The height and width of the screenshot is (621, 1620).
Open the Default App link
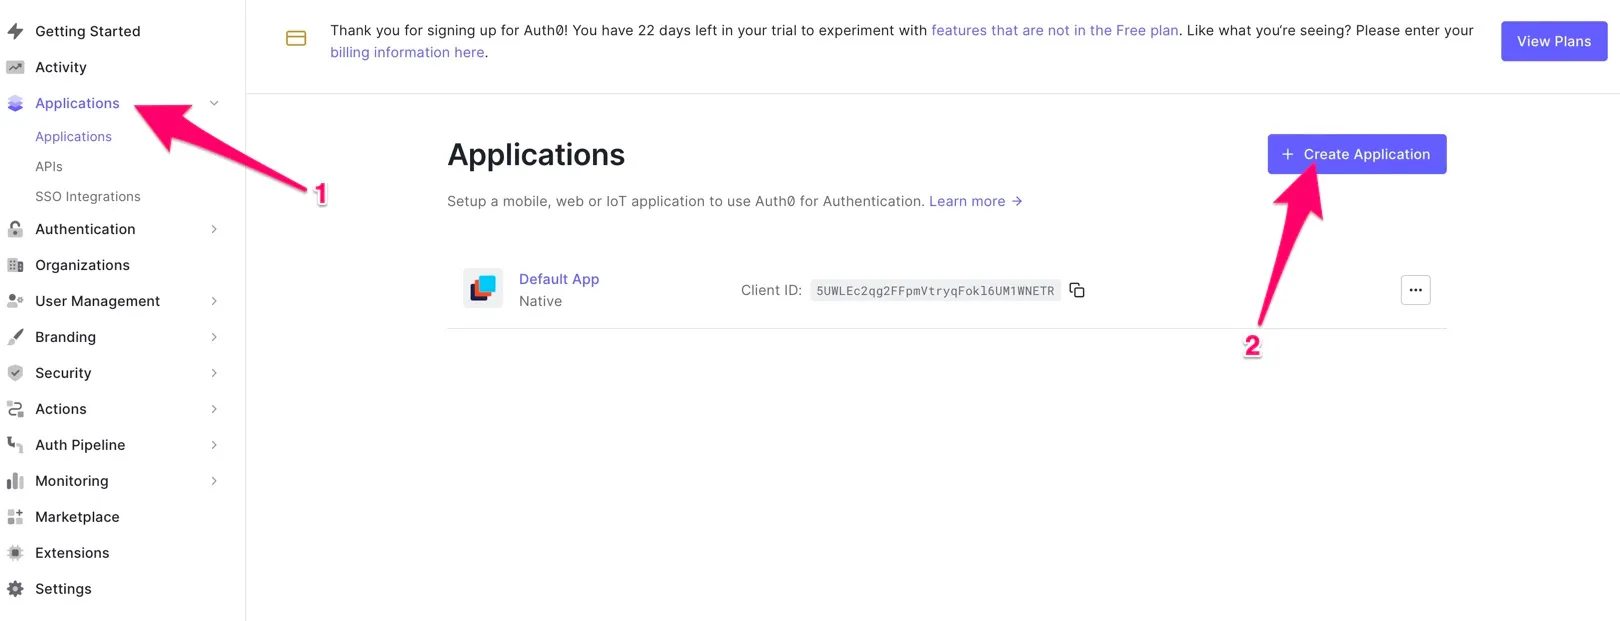(559, 279)
